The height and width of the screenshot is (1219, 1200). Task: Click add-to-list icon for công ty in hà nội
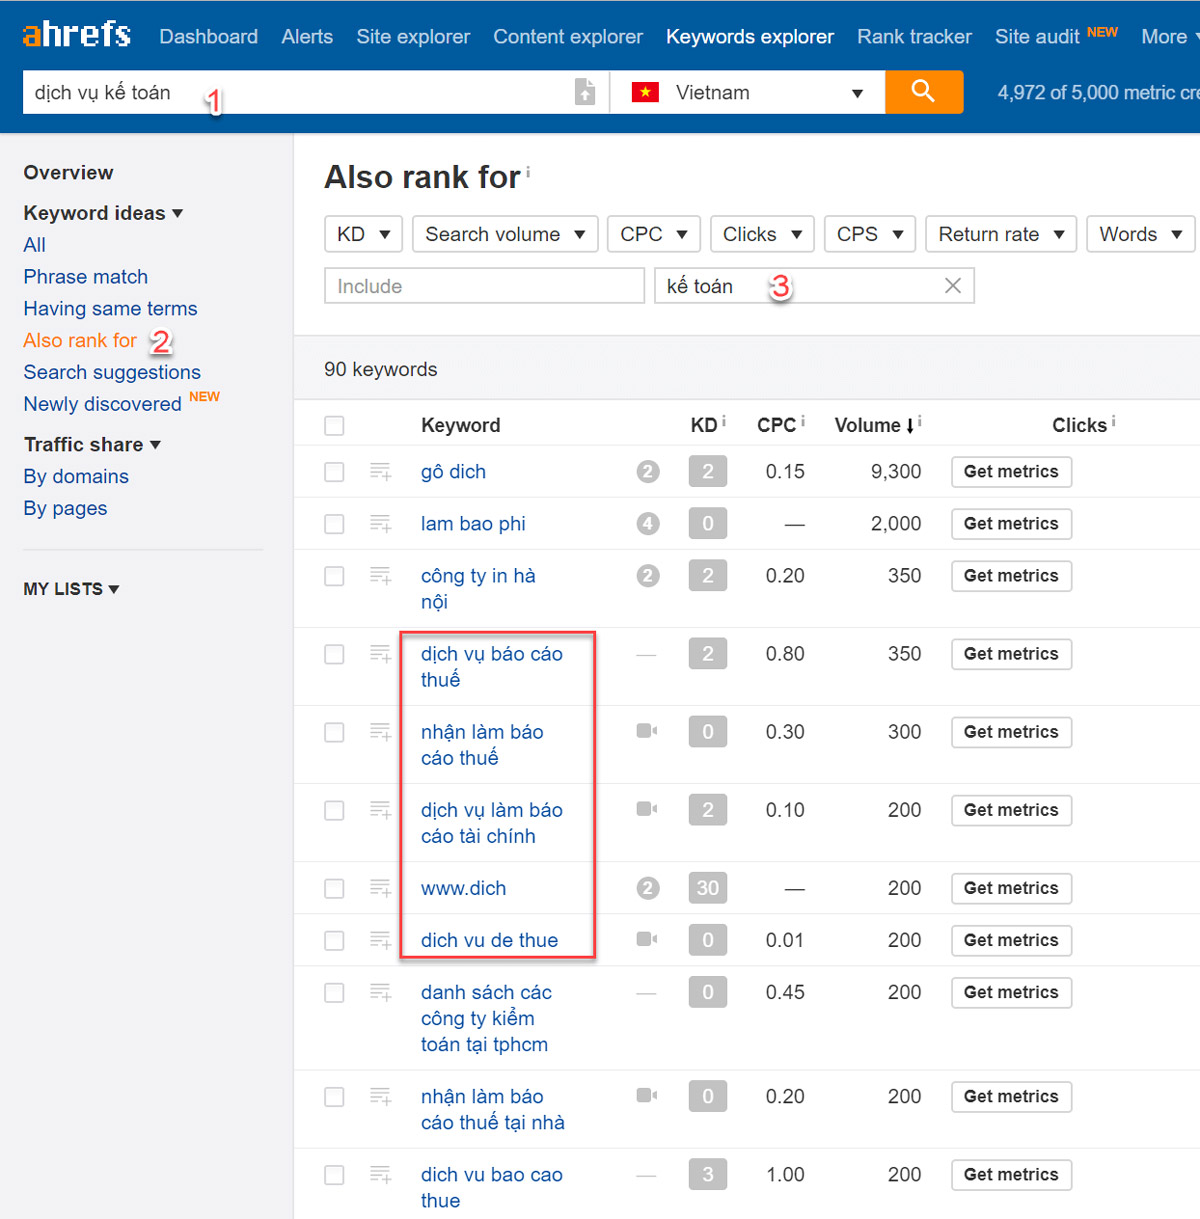(x=380, y=575)
